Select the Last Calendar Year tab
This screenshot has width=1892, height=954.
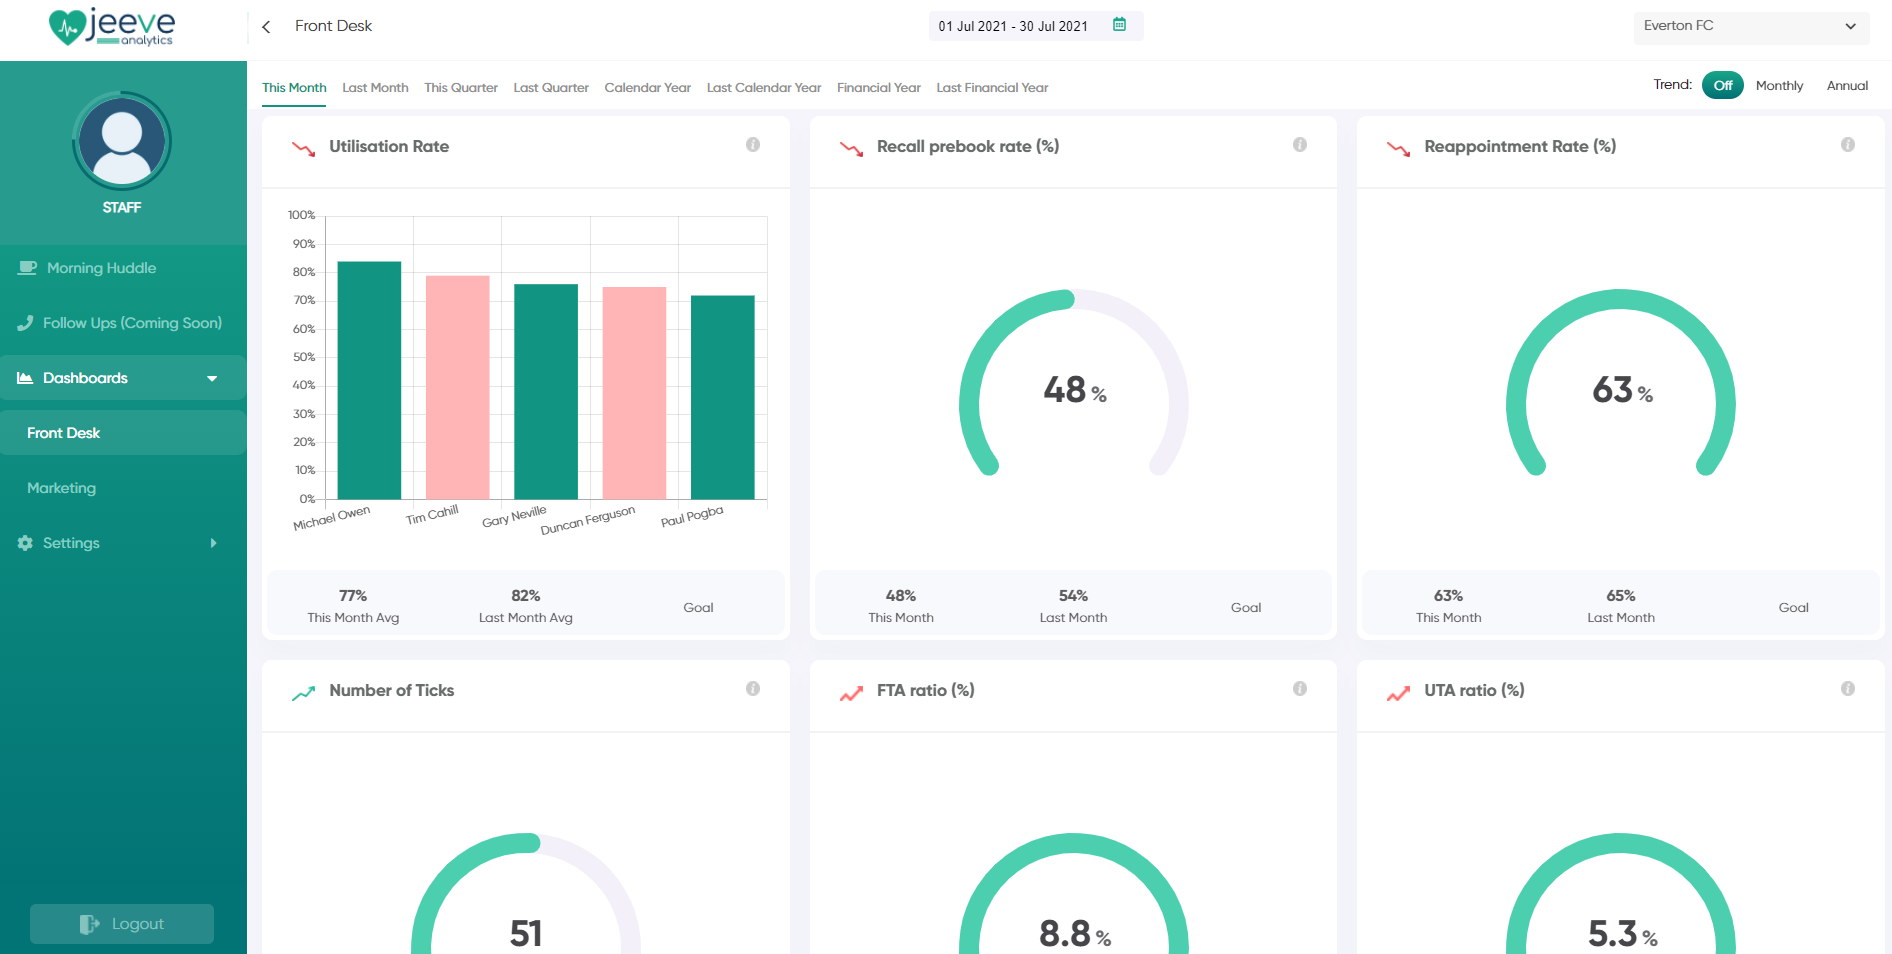pyautogui.click(x=764, y=88)
